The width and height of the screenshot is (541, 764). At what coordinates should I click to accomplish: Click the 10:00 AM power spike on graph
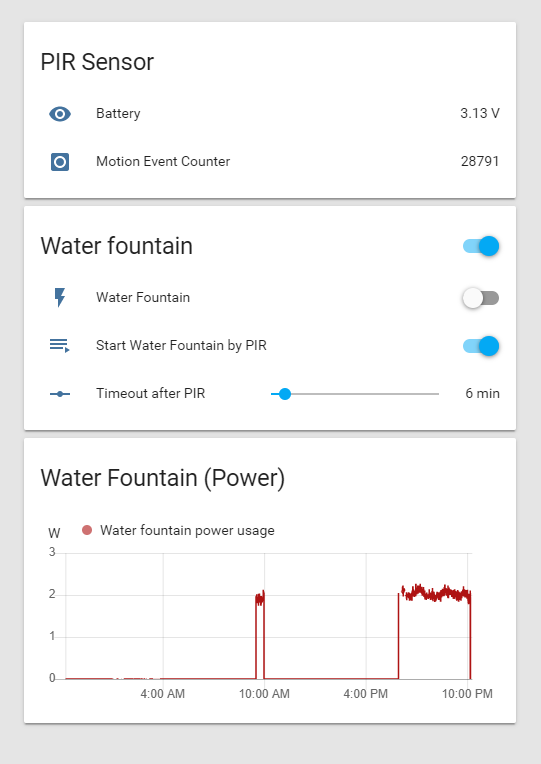(260, 633)
